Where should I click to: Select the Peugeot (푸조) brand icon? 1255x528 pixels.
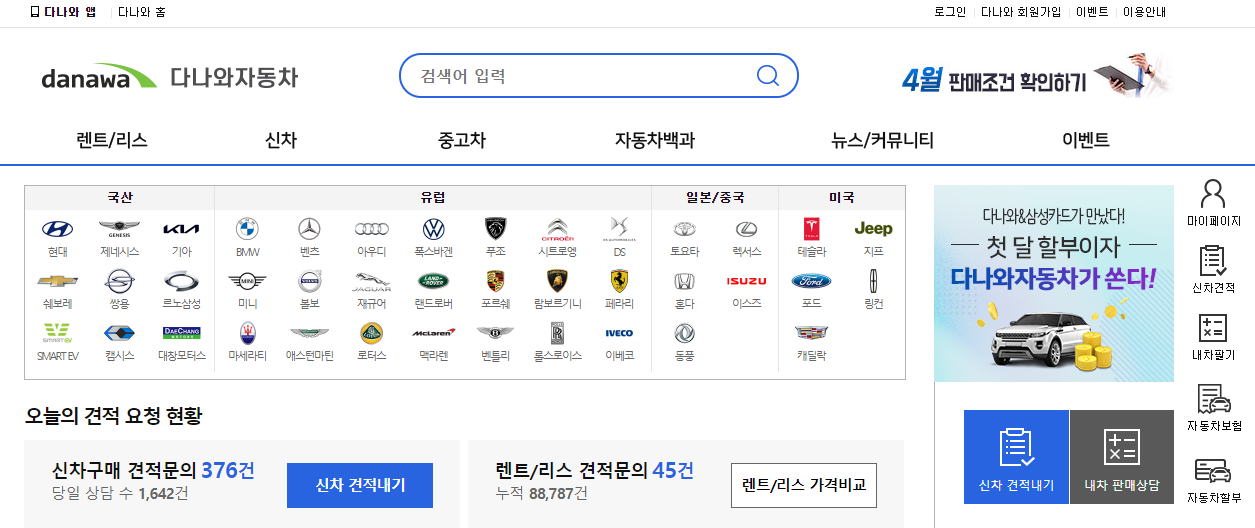tap(496, 229)
